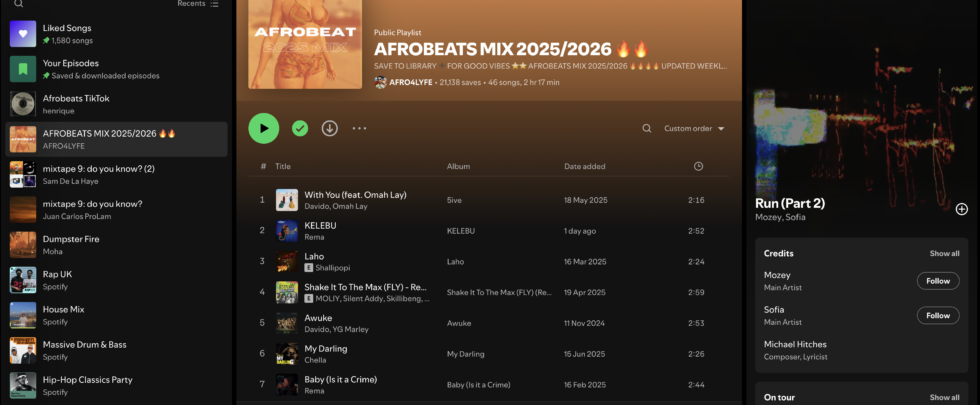
Task: Click the Awuke track cover thumbnail
Action: (x=287, y=323)
